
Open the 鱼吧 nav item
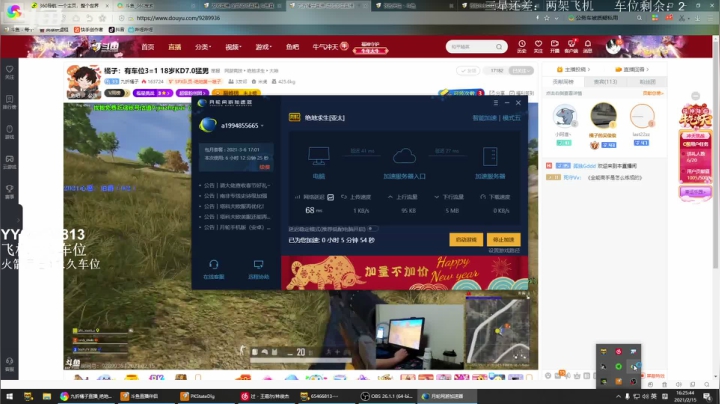coord(292,47)
